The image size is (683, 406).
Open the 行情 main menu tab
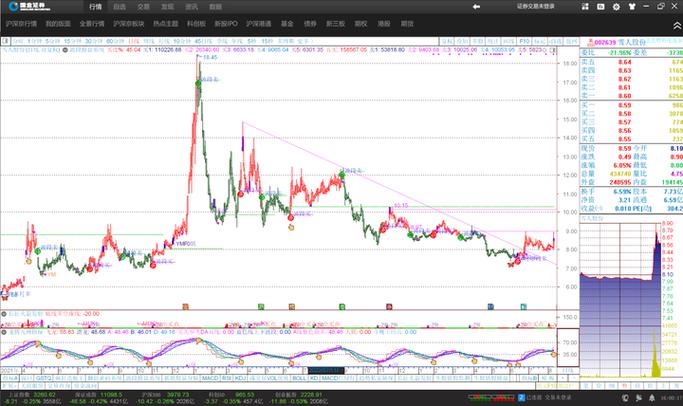coord(95,7)
